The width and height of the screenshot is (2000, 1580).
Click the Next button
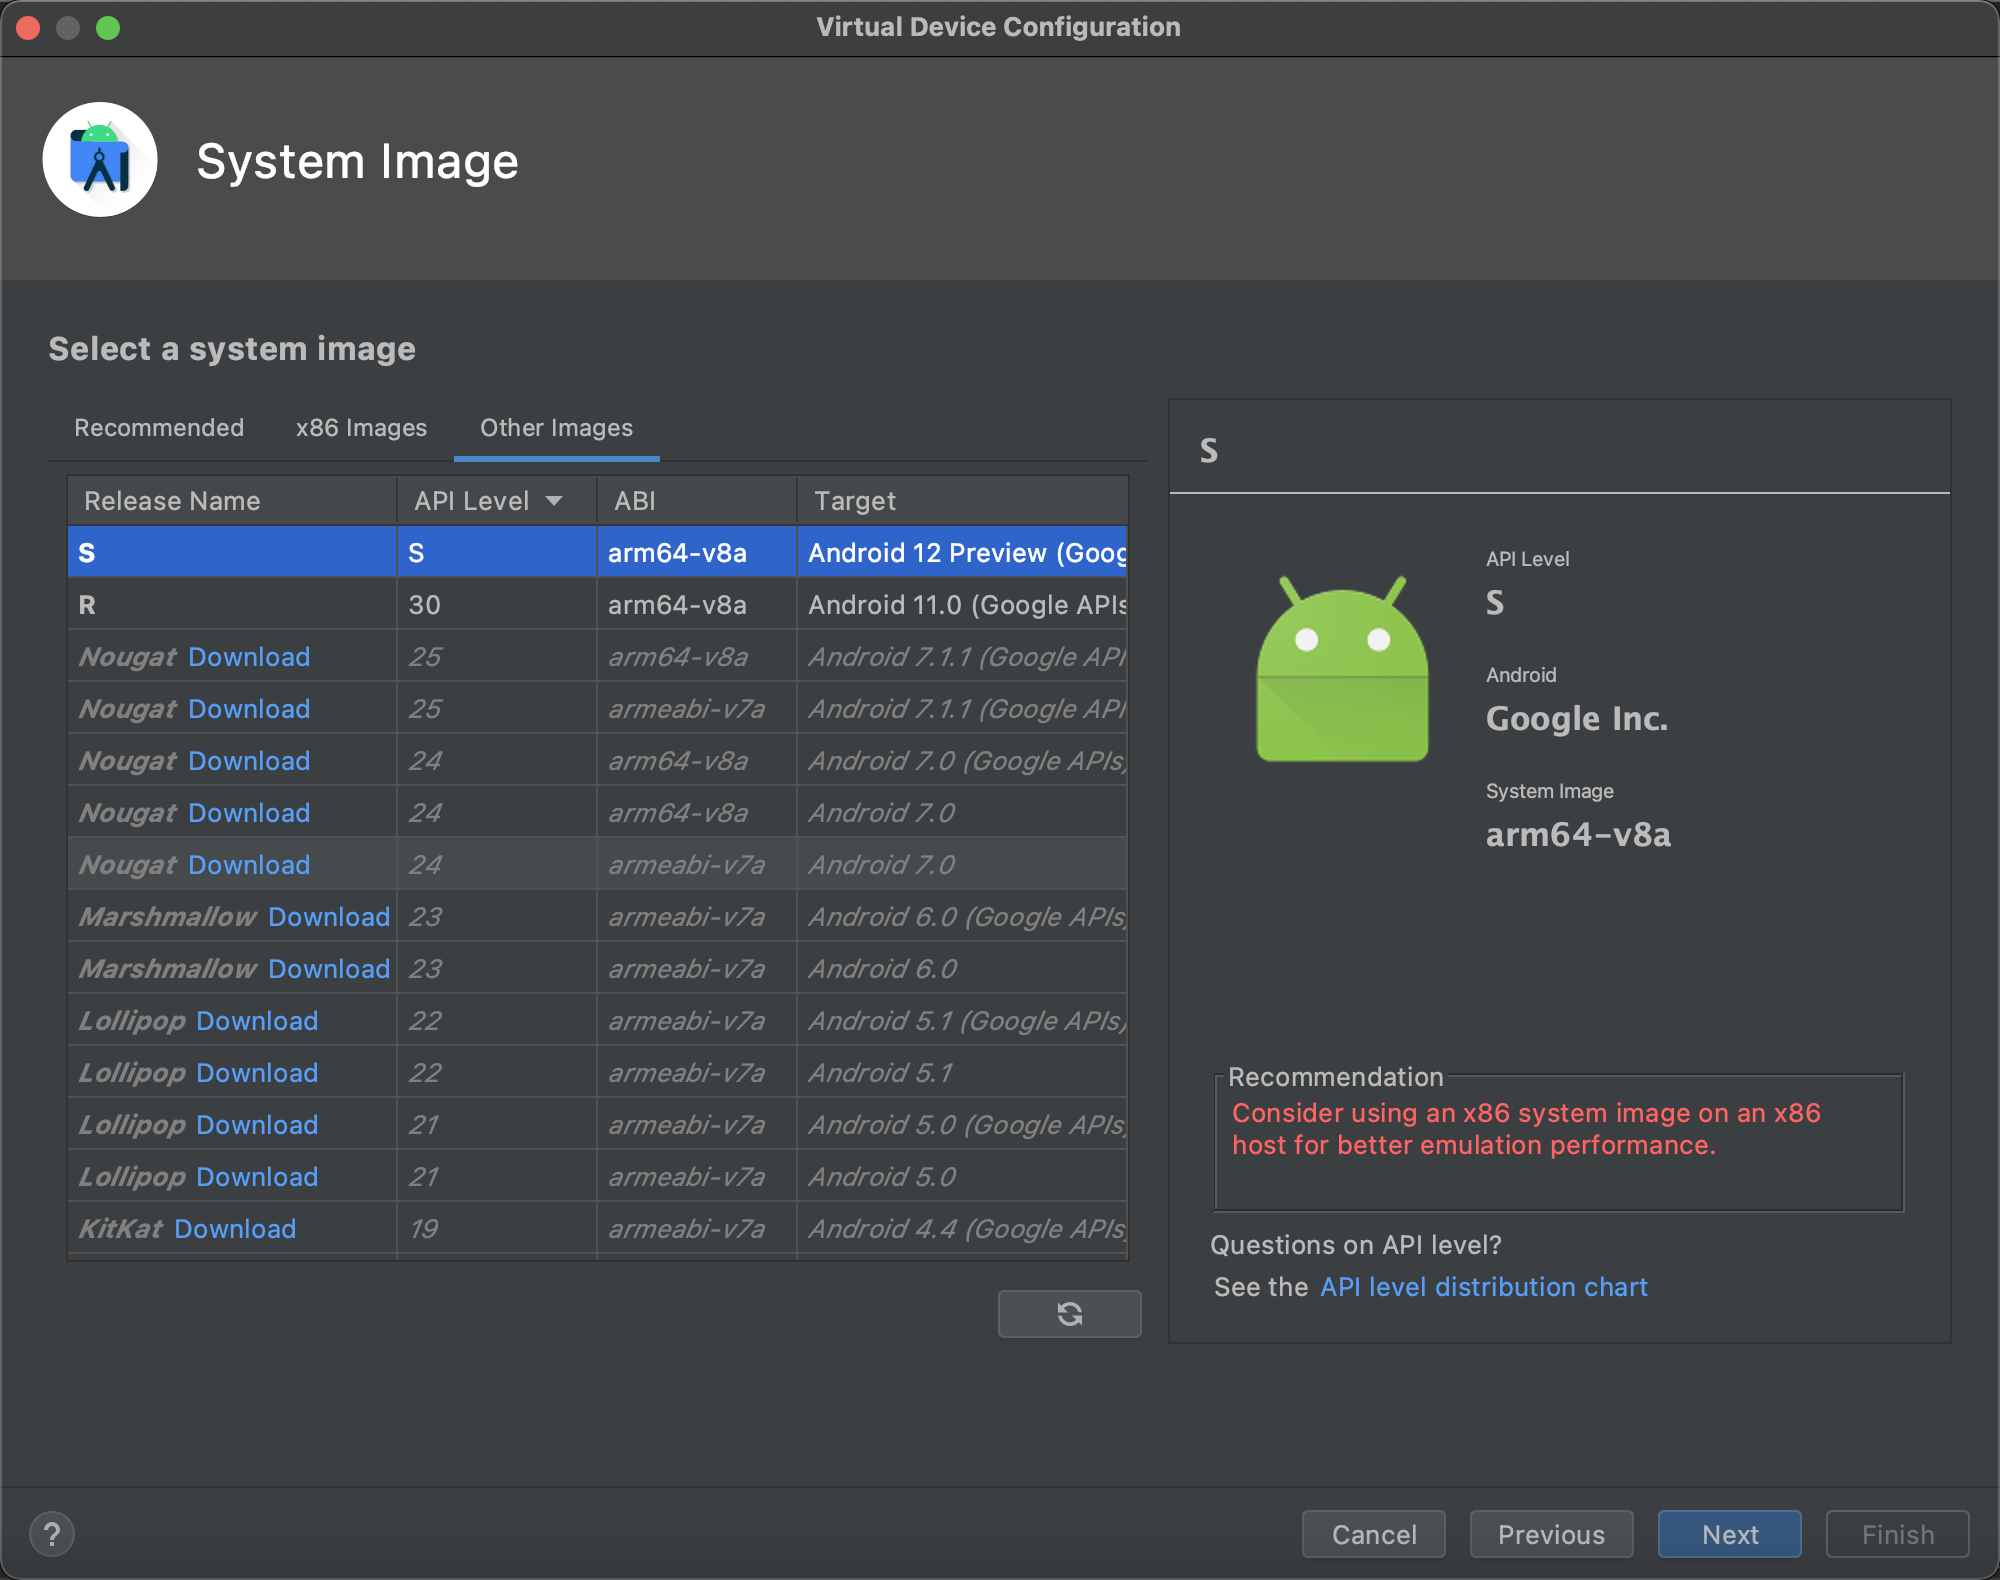(1729, 1533)
